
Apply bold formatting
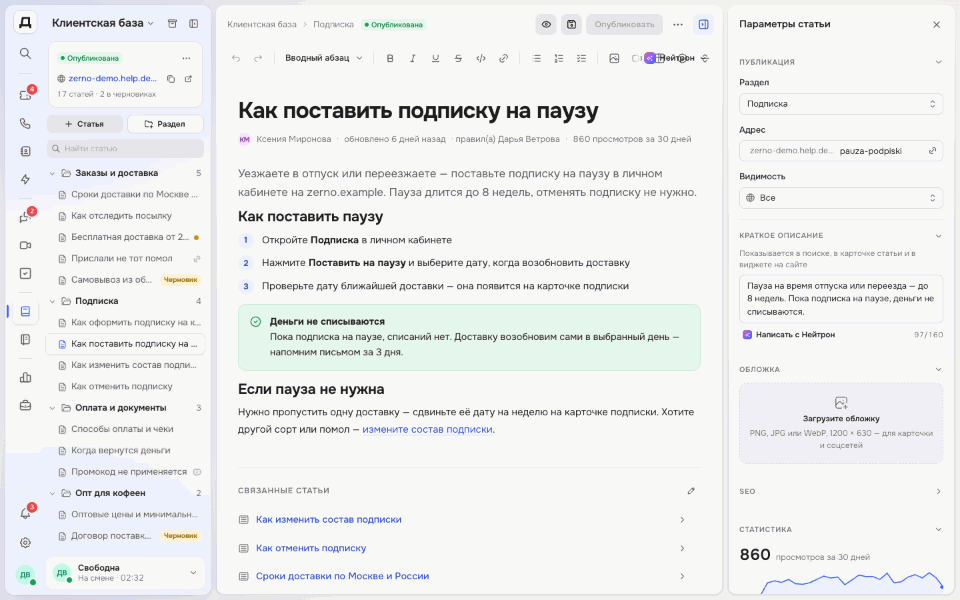click(x=390, y=58)
